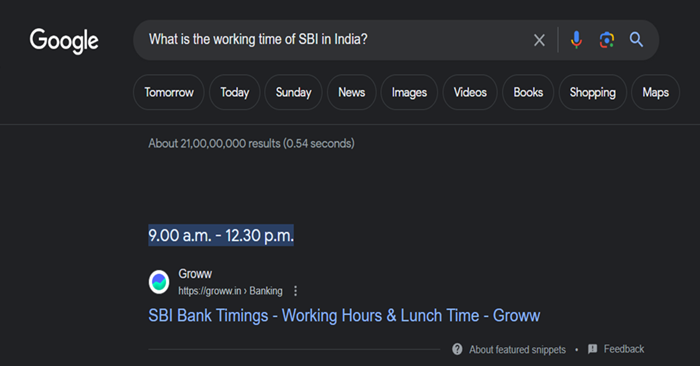Open the SBI Bank Timings Groww link
Image resolution: width=700 pixels, height=366 pixels.
click(x=344, y=316)
